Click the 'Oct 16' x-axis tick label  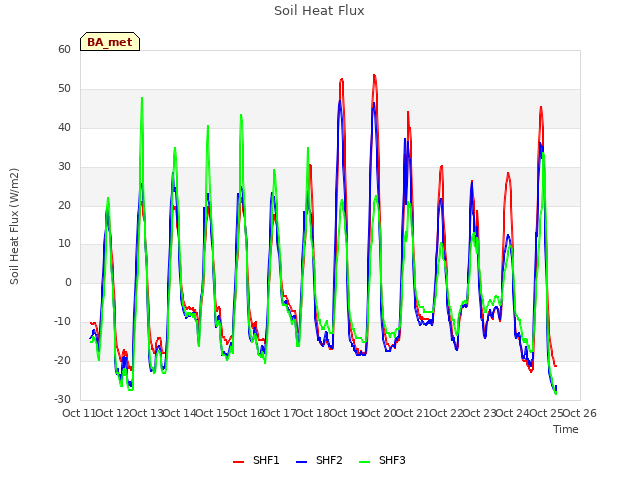pos(247,413)
